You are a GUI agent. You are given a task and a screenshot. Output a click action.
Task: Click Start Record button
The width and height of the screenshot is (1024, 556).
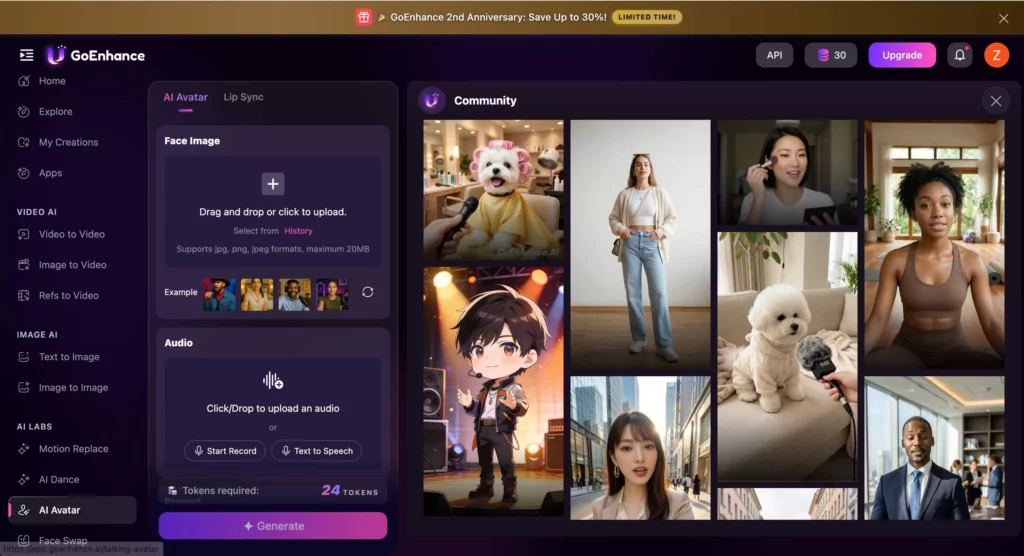click(225, 451)
